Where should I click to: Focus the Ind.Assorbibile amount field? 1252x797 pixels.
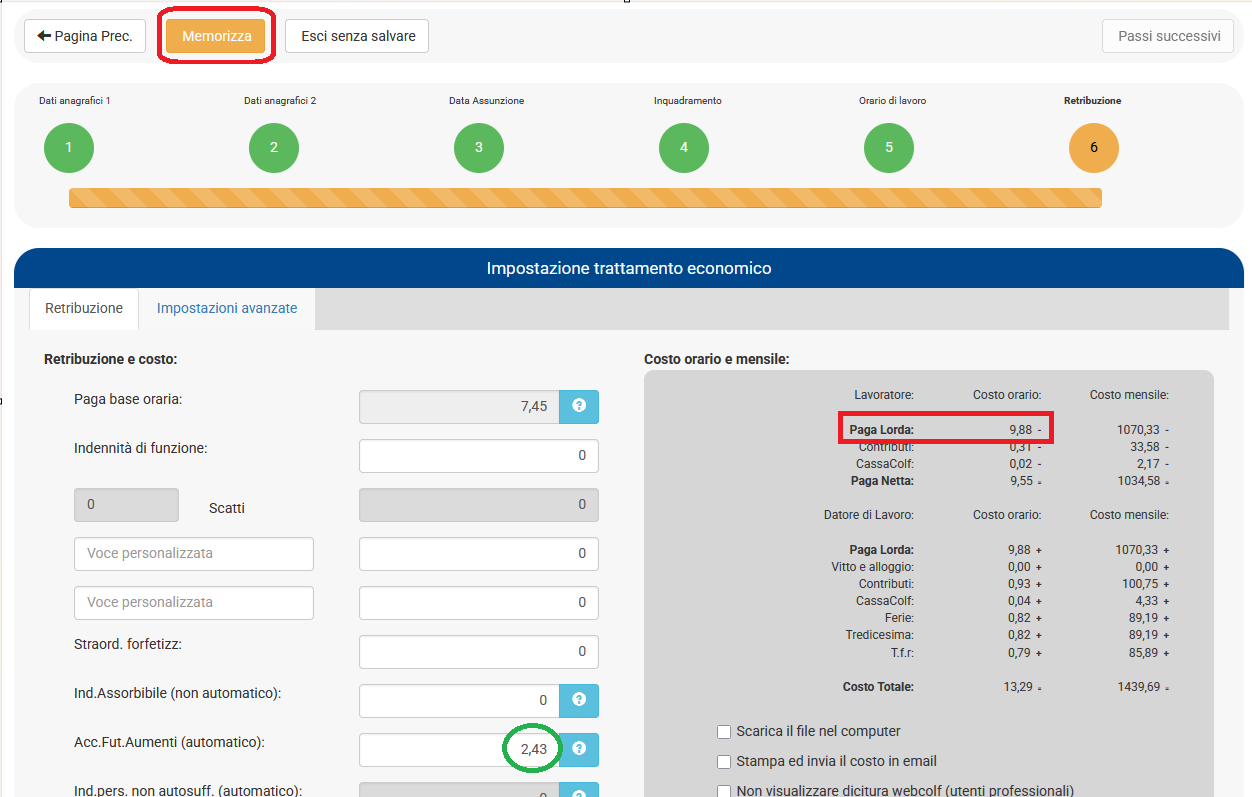(459, 700)
